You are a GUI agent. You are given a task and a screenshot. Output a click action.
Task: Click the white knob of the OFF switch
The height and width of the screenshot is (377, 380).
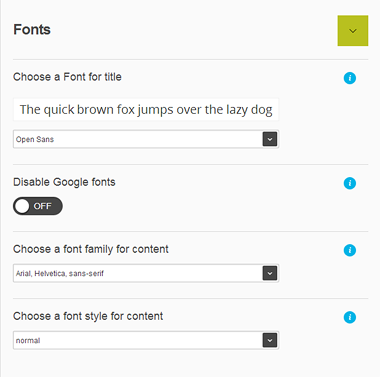coord(22,206)
